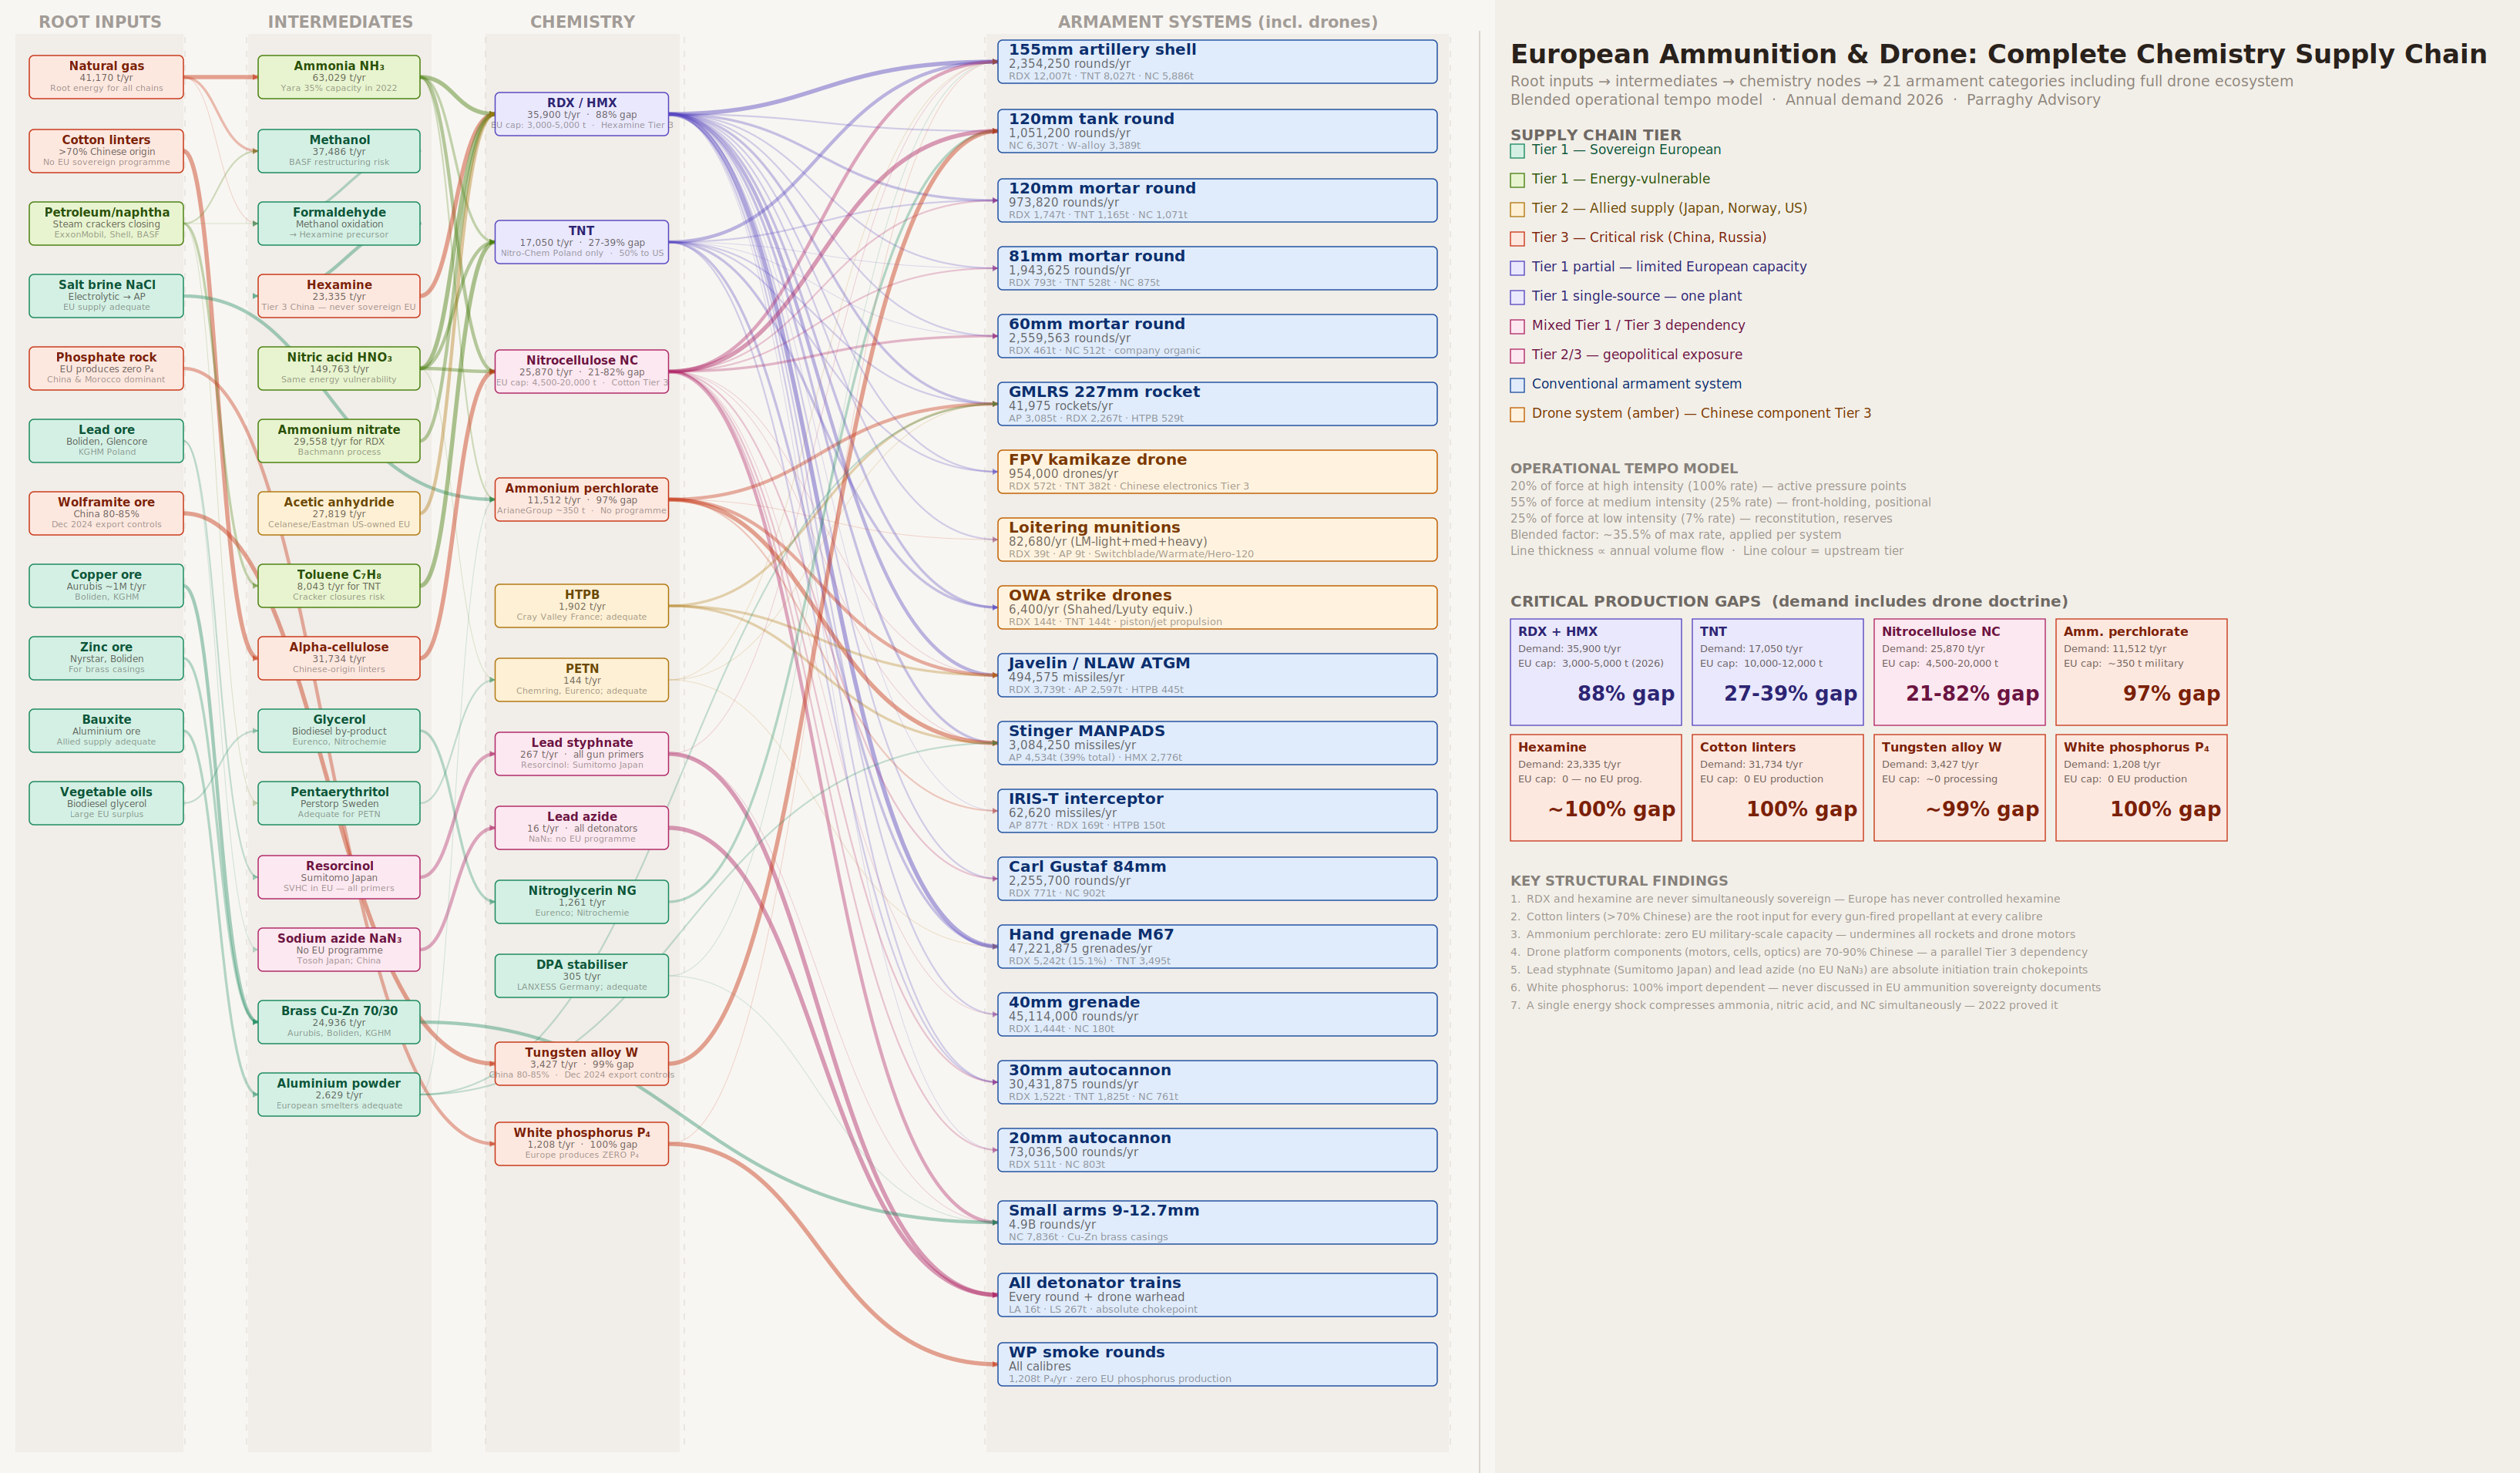The width and height of the screenshot is (2520, 1473).
Task: Select the RDX / HMX chemistry node
Action: pos(583,114)
